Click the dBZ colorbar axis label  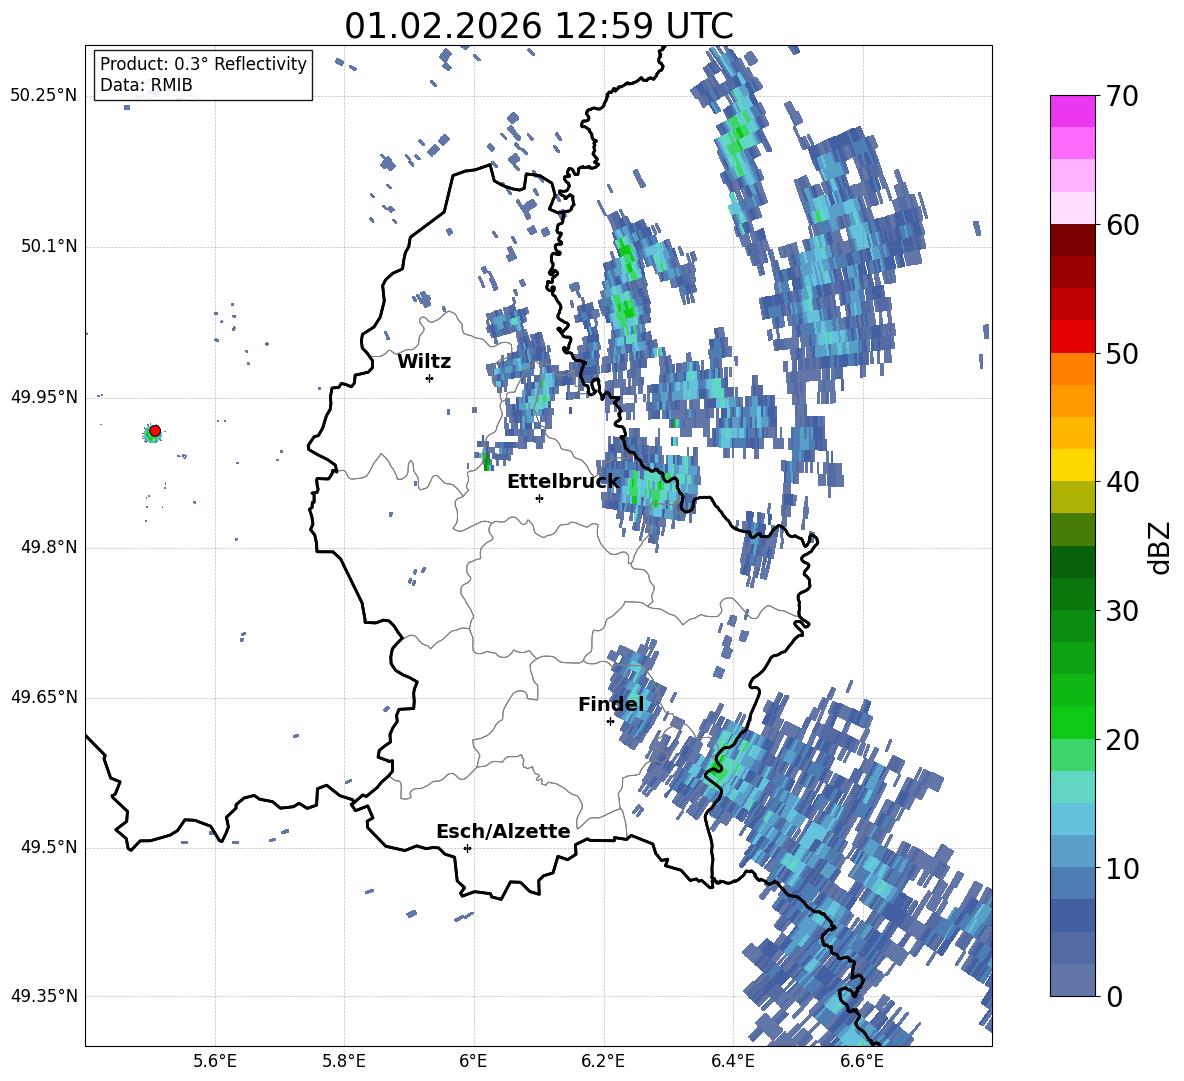1160,547
